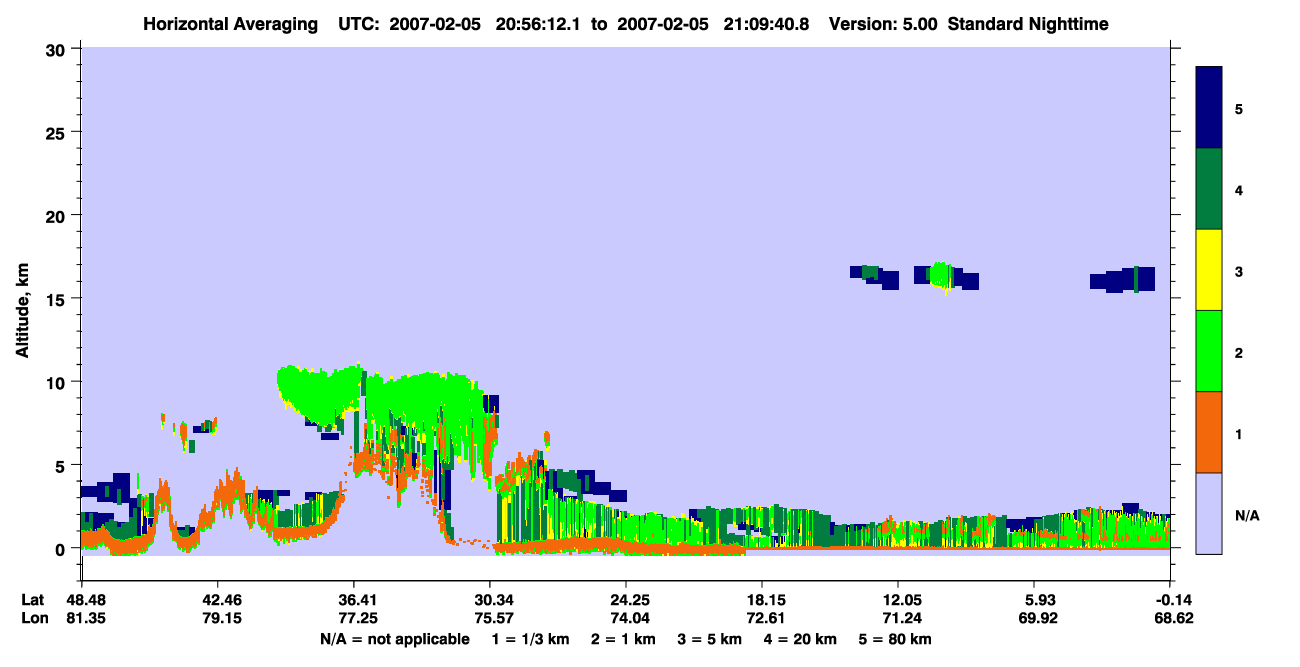Click the dark green colorbar segment labeled 4
1300x667 pixels.
[x=1209, y=189]
